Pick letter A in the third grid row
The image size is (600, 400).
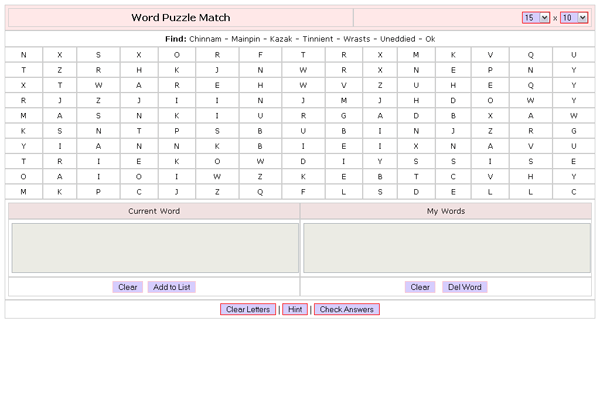coord(138,85)
